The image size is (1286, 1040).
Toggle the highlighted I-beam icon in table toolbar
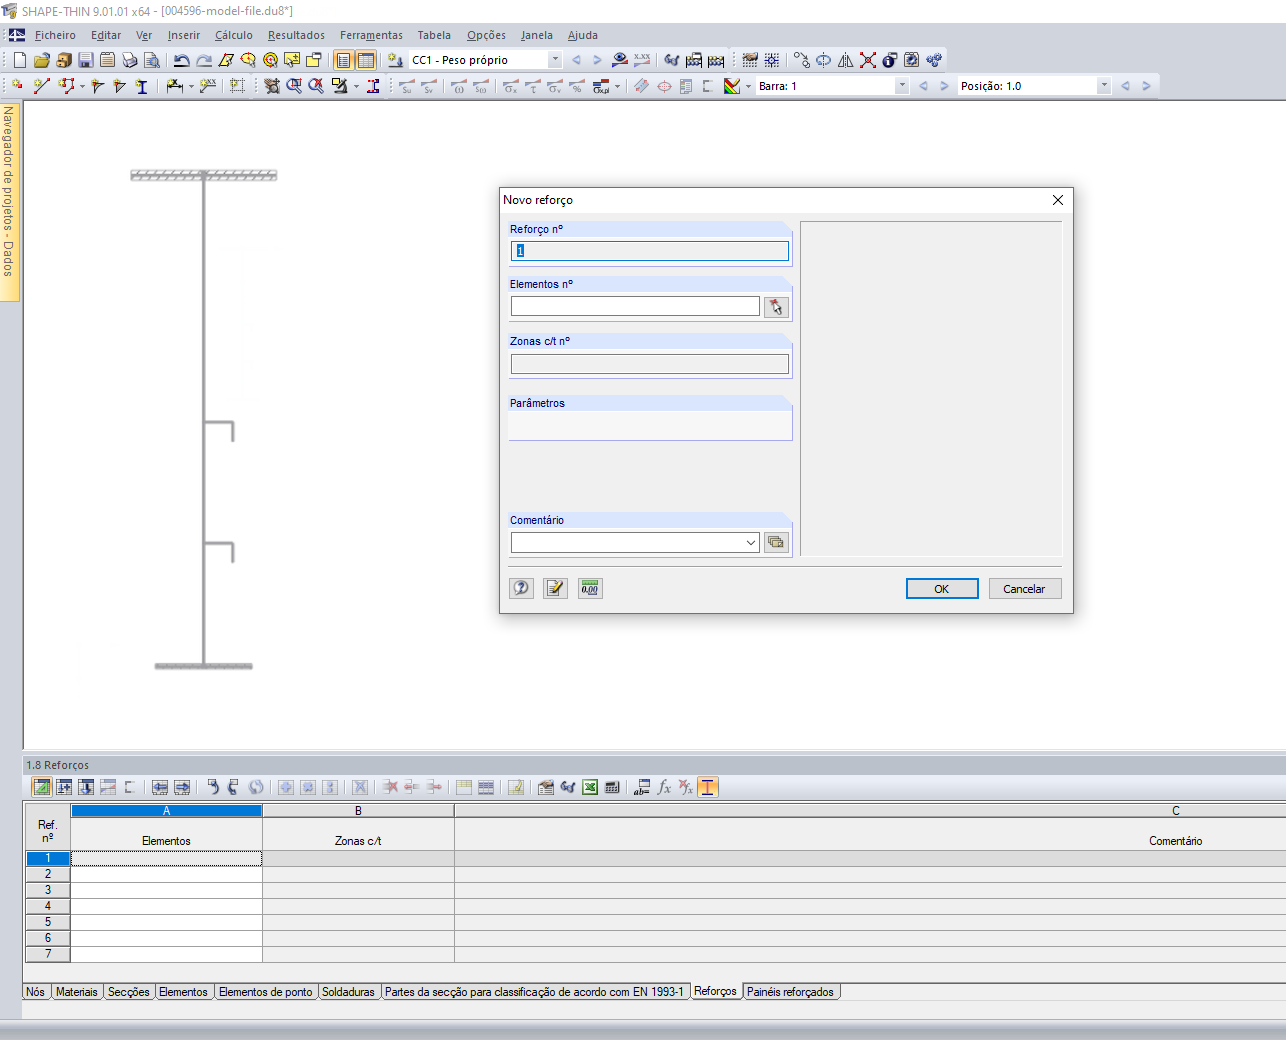(x=708, y=787)
